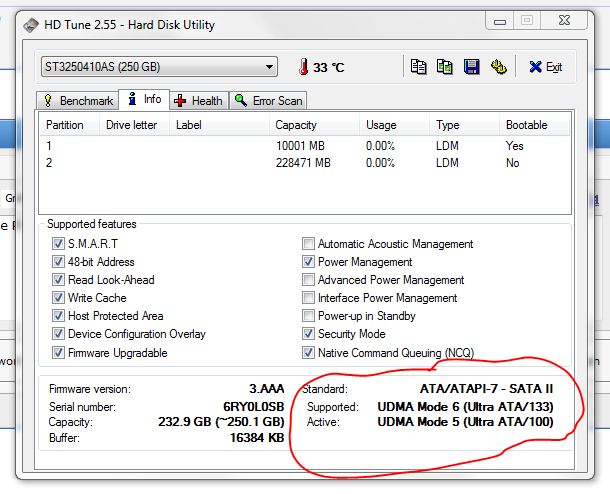Open the options wrench icon

click(498, 67)
